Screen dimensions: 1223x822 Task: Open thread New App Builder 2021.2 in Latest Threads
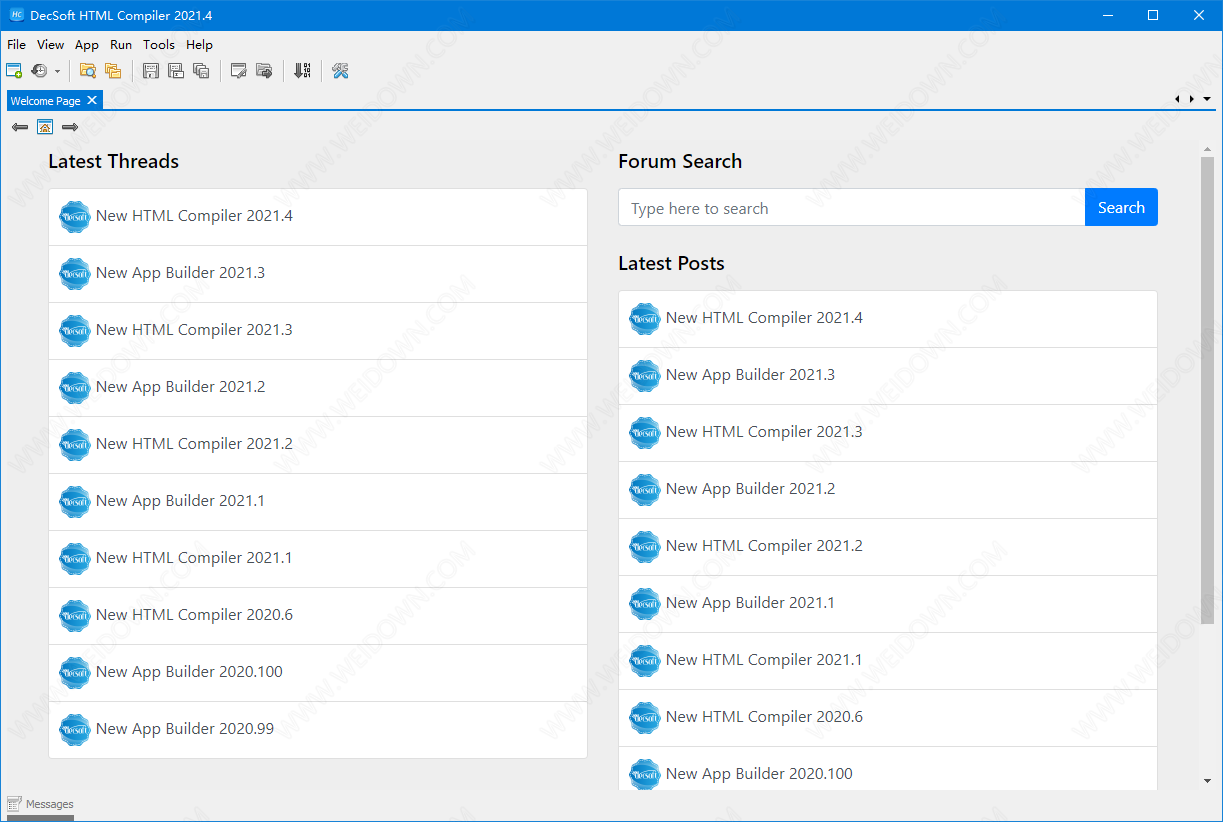coord(318,388)
